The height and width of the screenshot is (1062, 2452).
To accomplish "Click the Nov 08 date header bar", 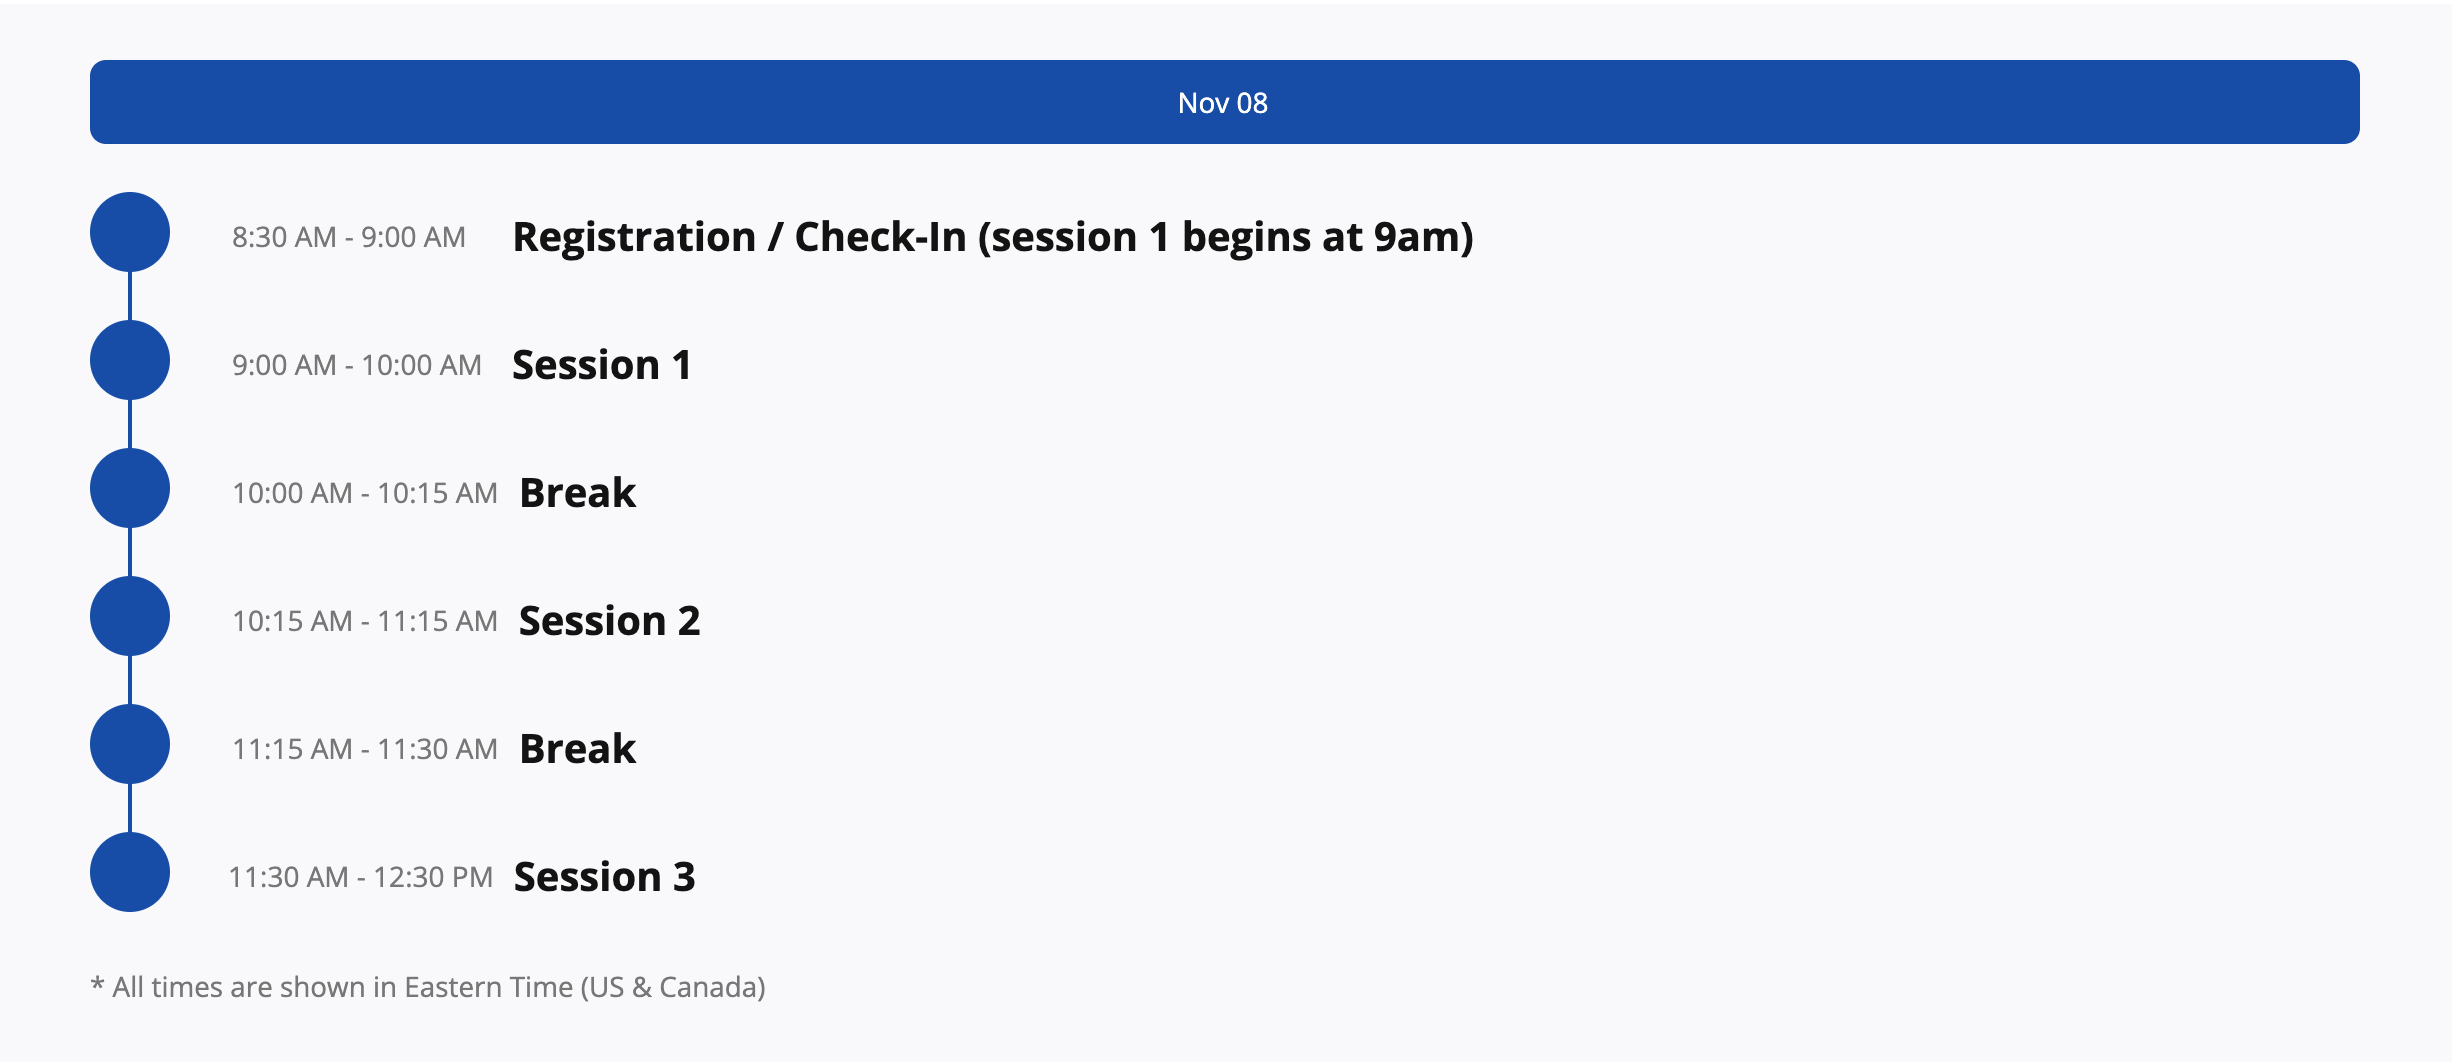I will (x=1224, y=102).
